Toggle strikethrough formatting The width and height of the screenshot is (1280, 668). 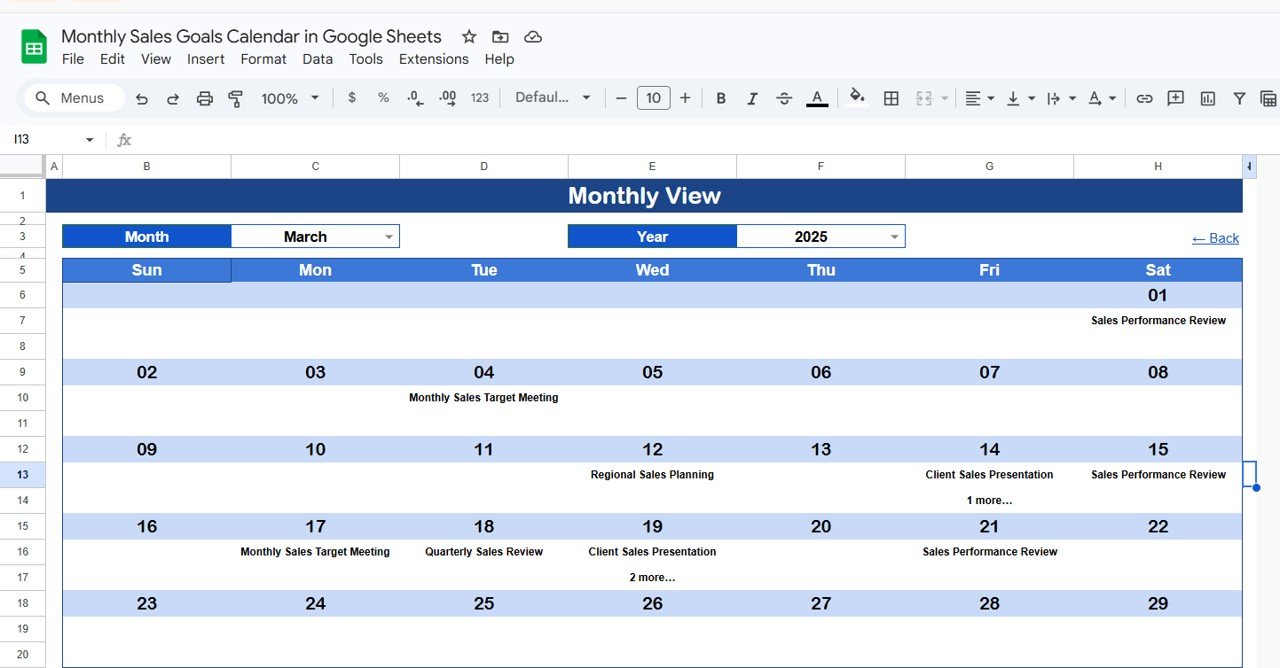(784, 98)
